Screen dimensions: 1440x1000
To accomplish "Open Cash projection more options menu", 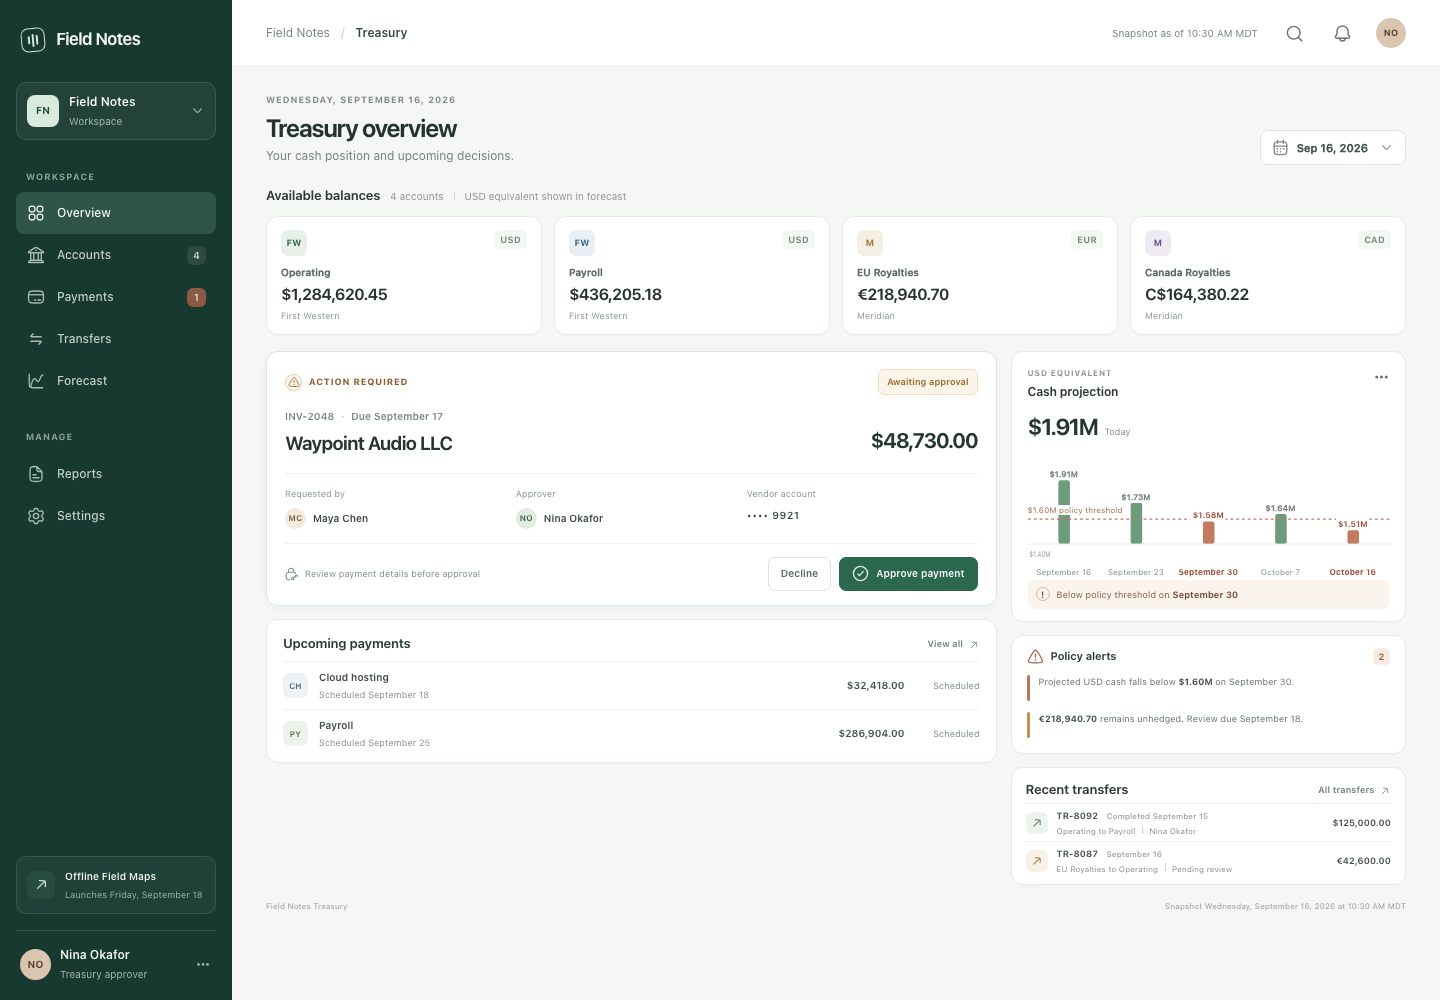I will click(1381, 377).
